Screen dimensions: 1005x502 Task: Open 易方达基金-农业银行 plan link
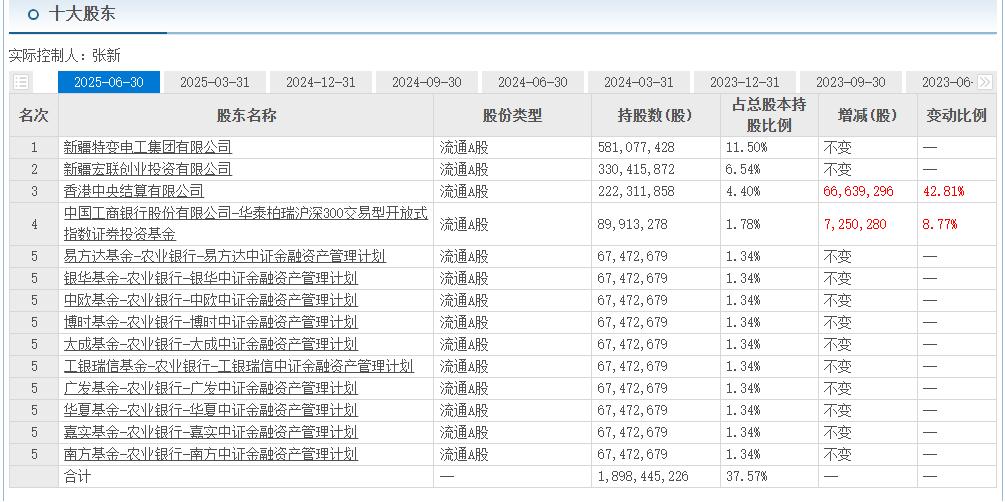pyautogui.click(x=224, y=256)
